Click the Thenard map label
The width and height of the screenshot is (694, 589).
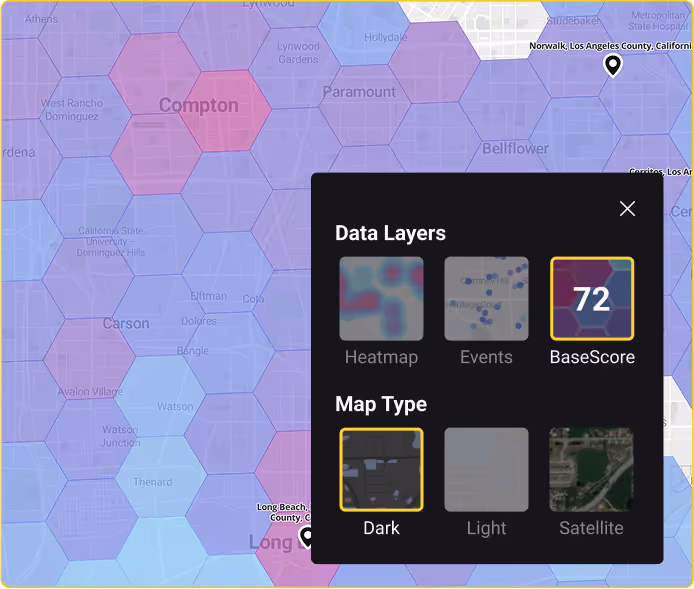[153, 482]
